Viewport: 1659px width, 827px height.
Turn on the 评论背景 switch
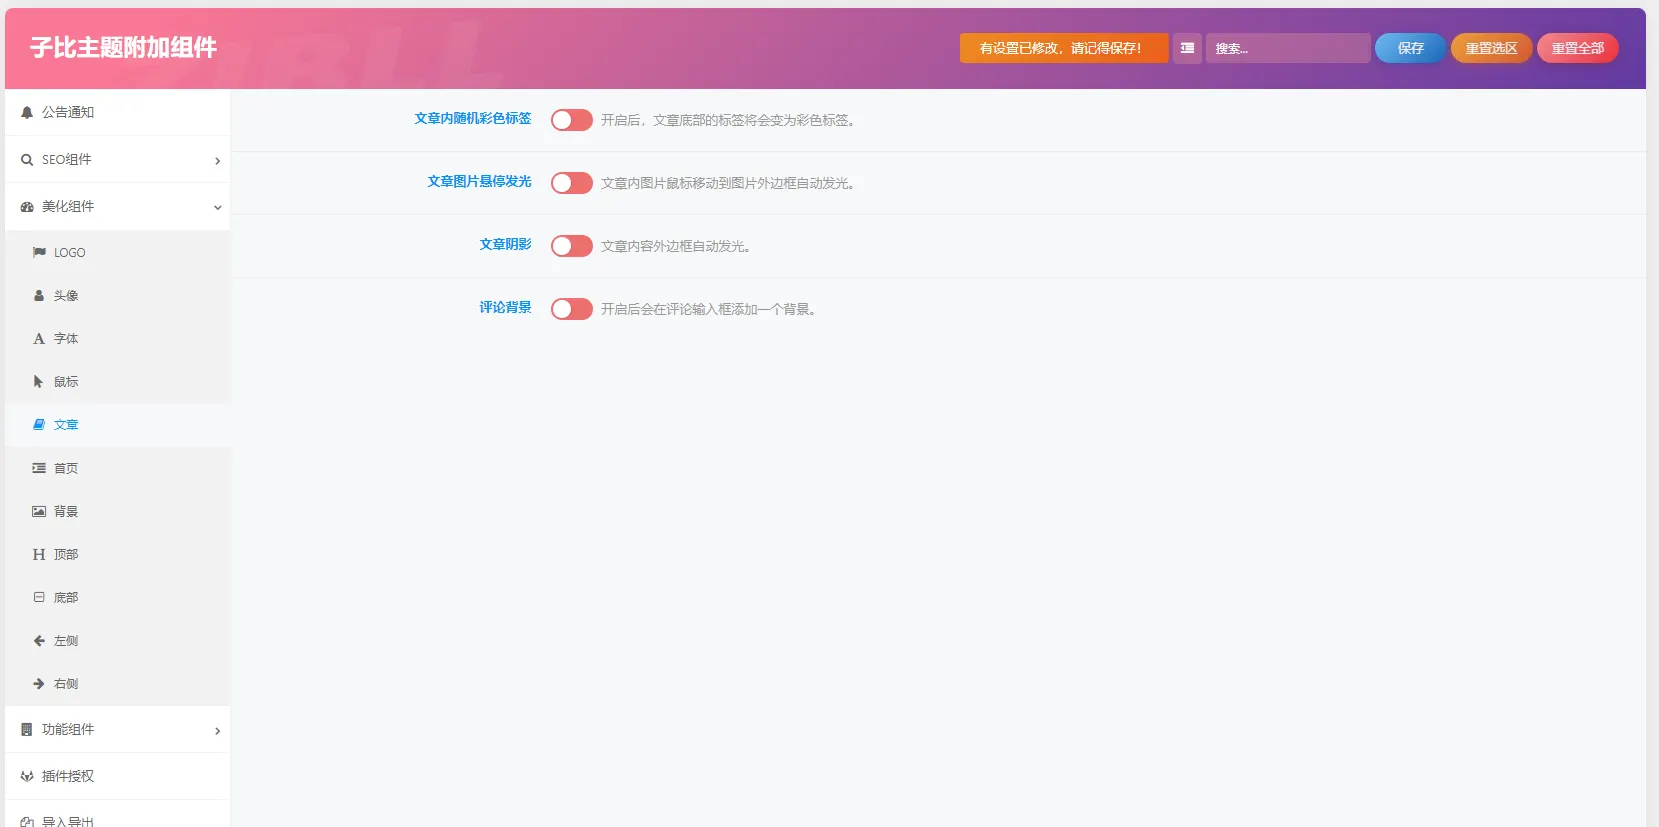[x=572, y=309]
